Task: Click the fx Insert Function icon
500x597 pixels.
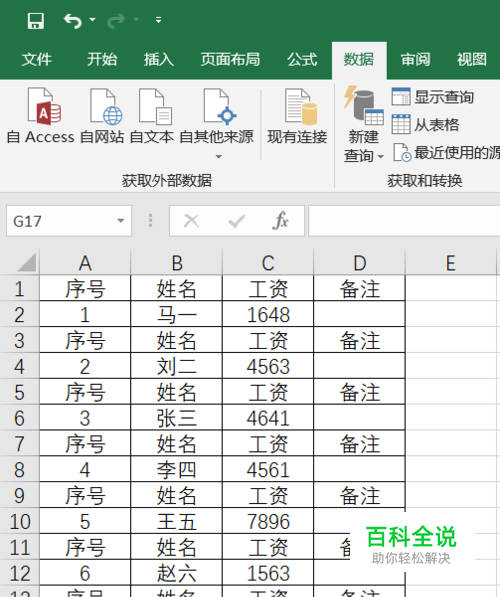Action: coord(281,221)
